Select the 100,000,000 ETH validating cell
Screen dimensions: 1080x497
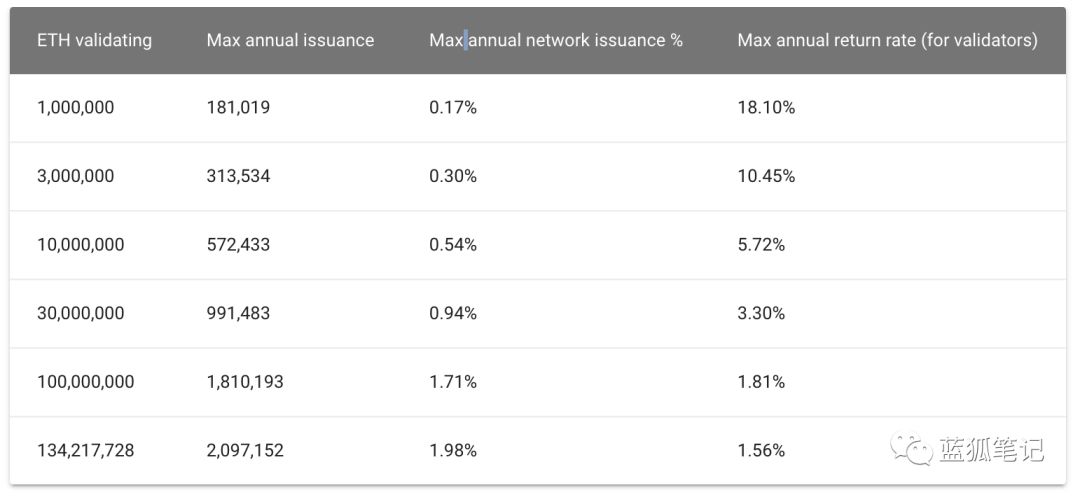[x=85, y=382]
